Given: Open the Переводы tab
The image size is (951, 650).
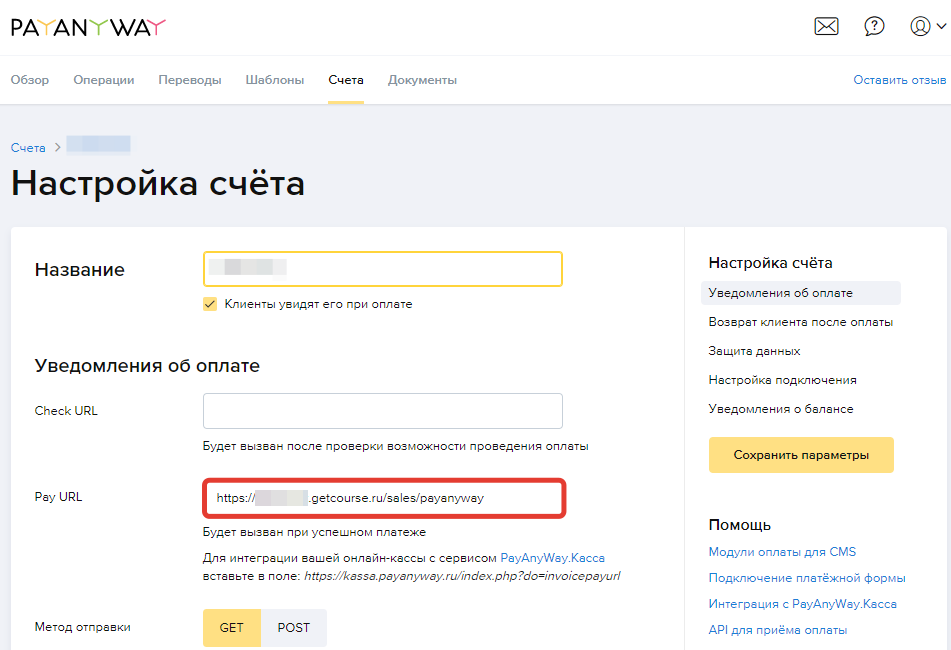Looking at the screenshot, I should (x=190, y=80).
